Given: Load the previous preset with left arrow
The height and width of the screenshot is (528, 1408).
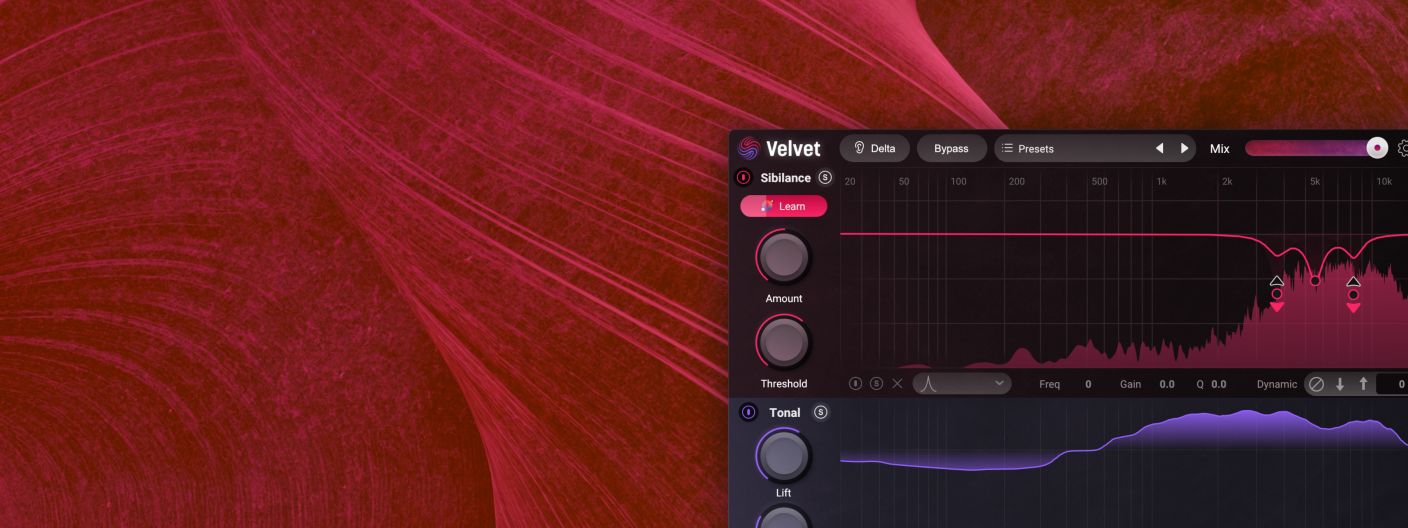Looking at the screenshot, I should tap(1159, 148).
